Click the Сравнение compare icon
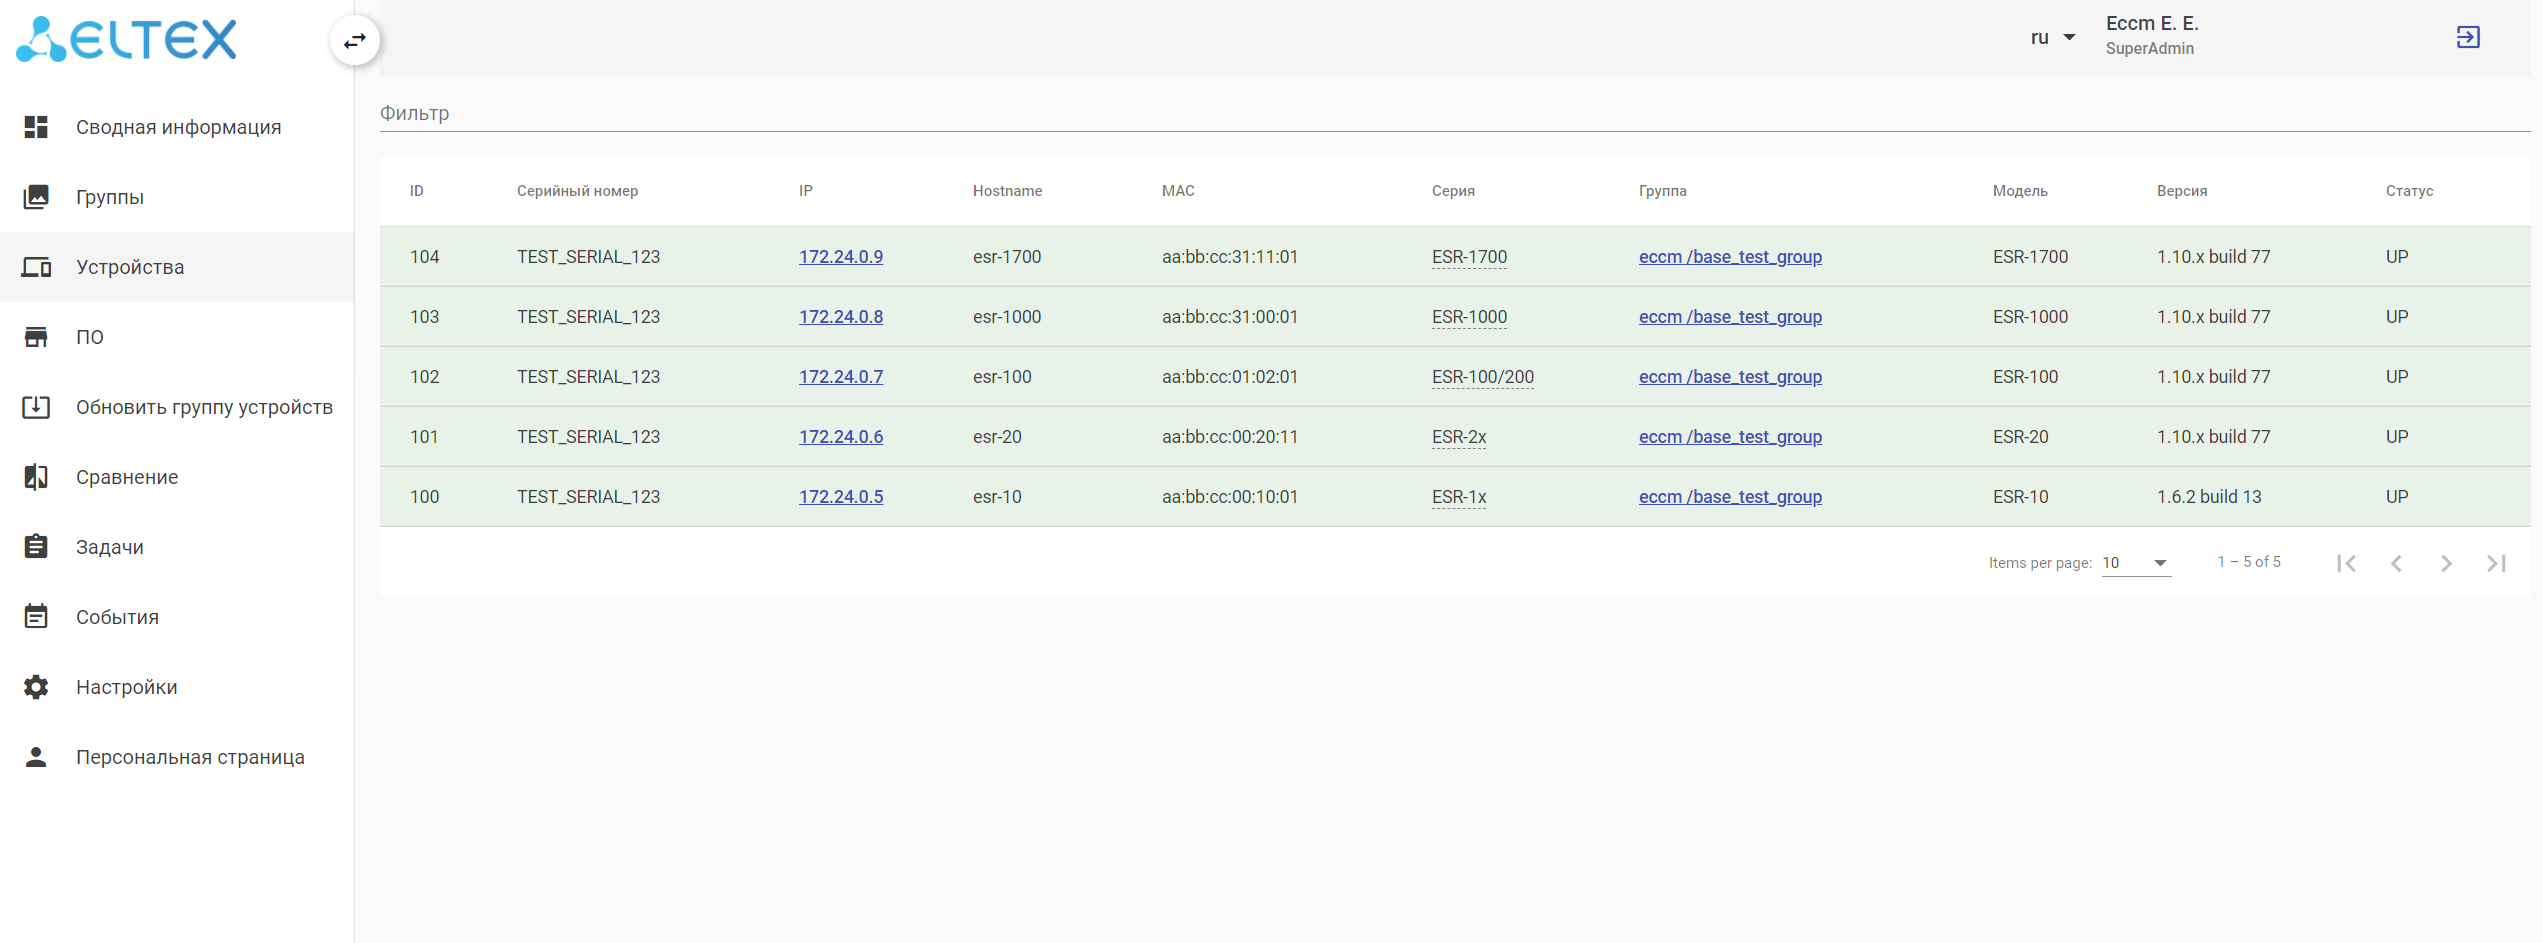Image resolution: width=2543 pixels, height=943 pixels. [x=36, y=477]
